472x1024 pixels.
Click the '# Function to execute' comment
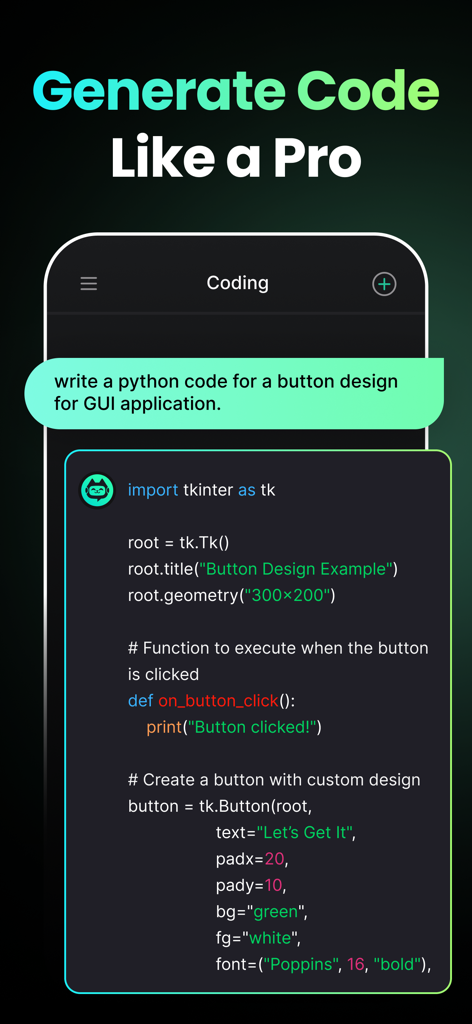[x=278, y=661]
